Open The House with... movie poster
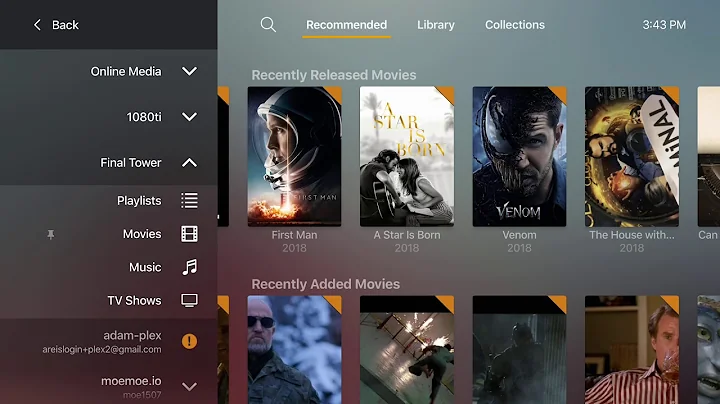Viewport: 720px width, 404px height. coord(632,157)
